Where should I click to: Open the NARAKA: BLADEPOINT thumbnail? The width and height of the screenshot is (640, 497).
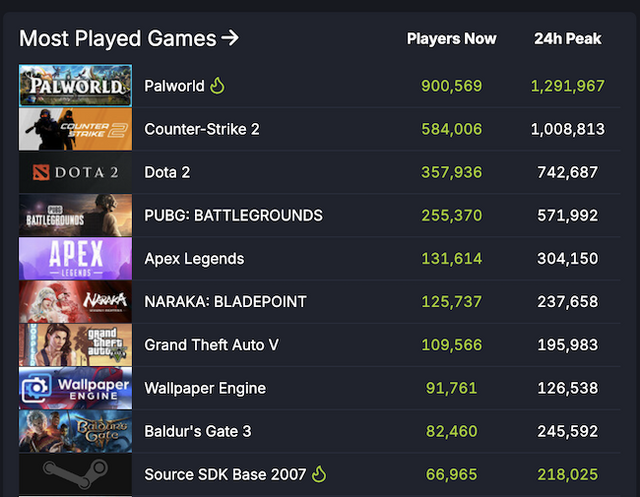pyautogui.click(x=75, y=301)
